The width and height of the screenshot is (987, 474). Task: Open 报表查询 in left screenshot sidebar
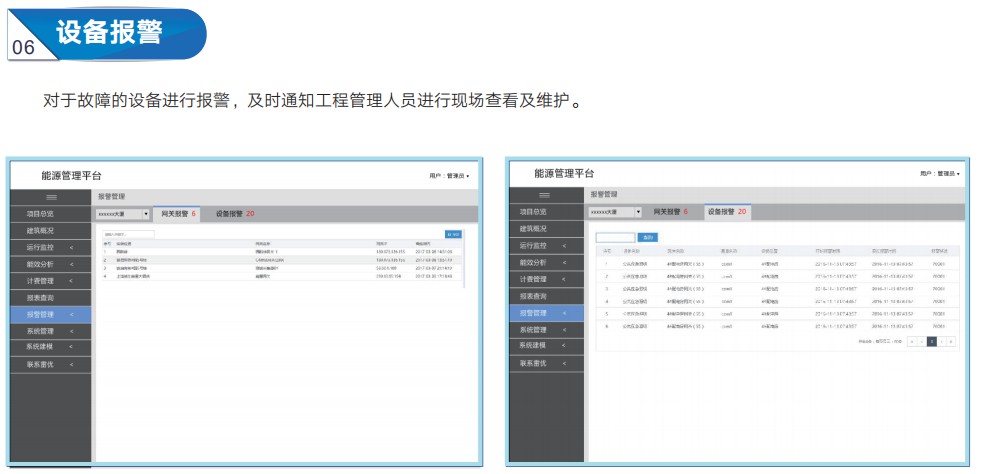click(x=42, y=298)
